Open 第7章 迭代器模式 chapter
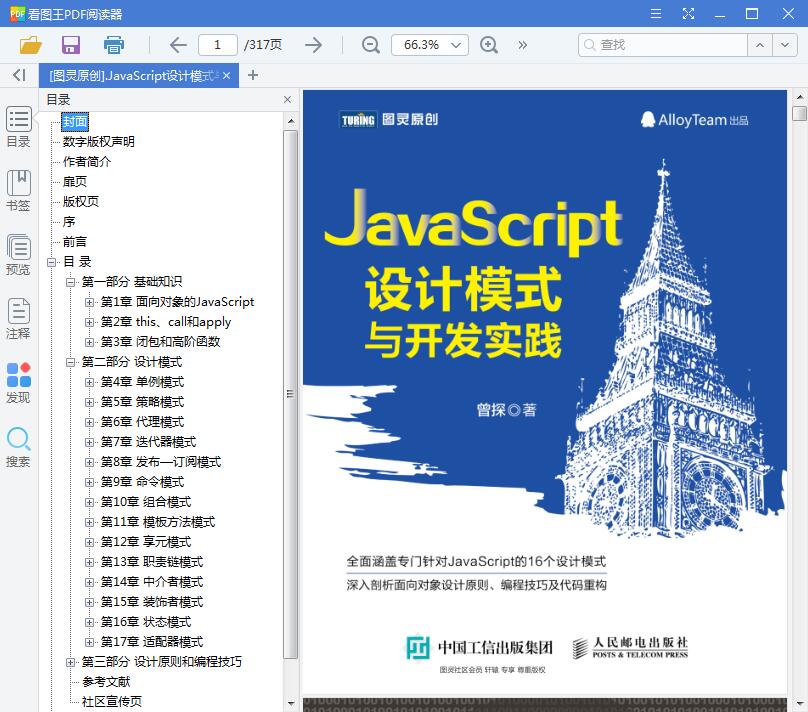The image size is (808, 712). 148,442
